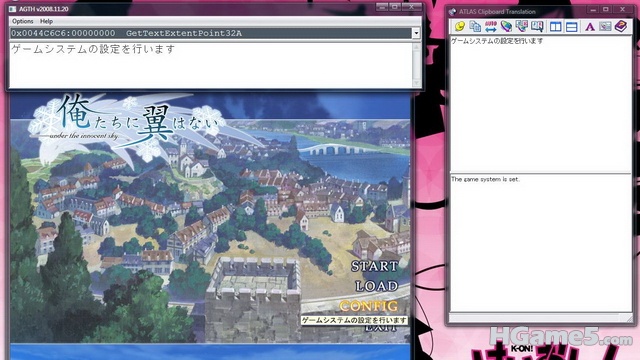The height and width of the screenshot is (360, 640).
Task: Click the copy documents icon in ATLAS
Action: point(475,27)
